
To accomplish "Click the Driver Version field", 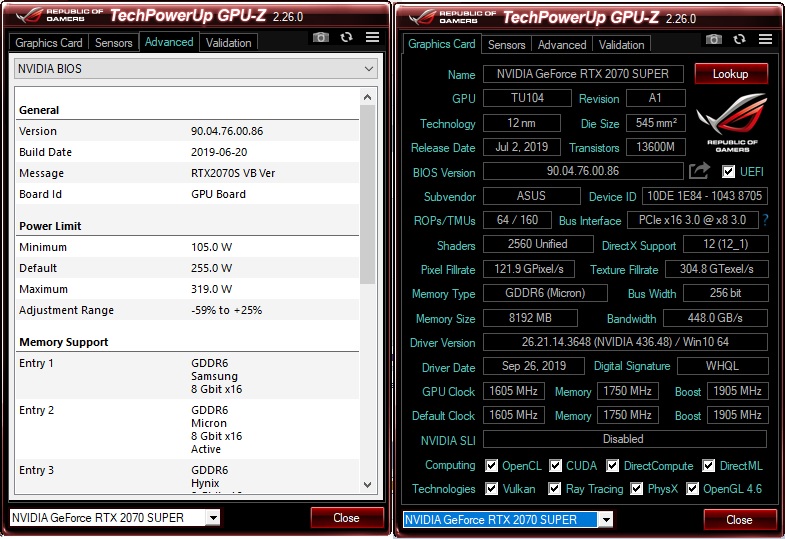I will point(625,342).
